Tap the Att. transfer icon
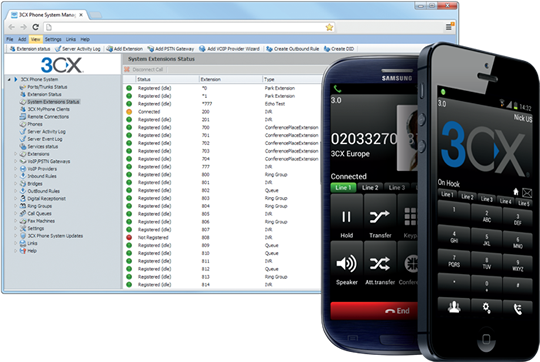This screenshot has height=362, width=540. point(380,265)
